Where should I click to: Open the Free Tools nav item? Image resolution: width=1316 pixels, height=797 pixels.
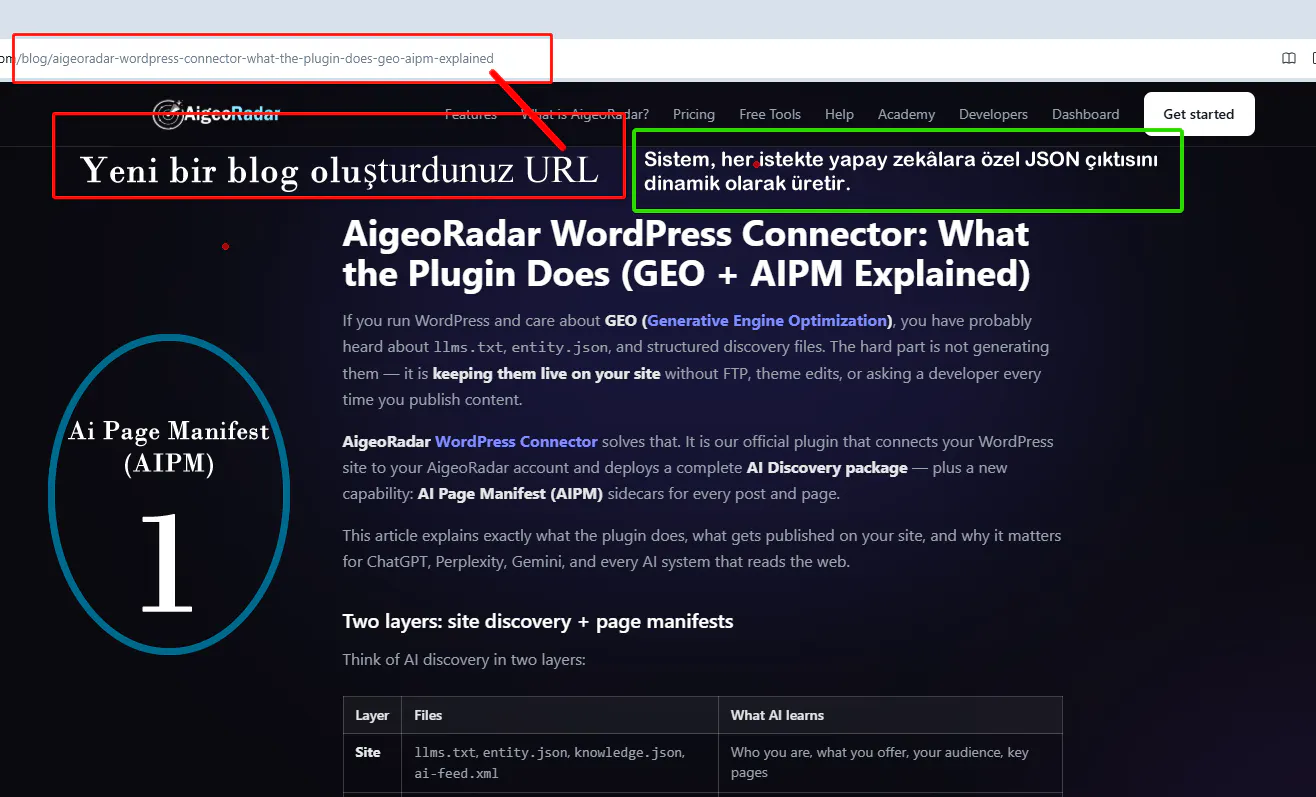pyautogui.click(x=770, y=114)
